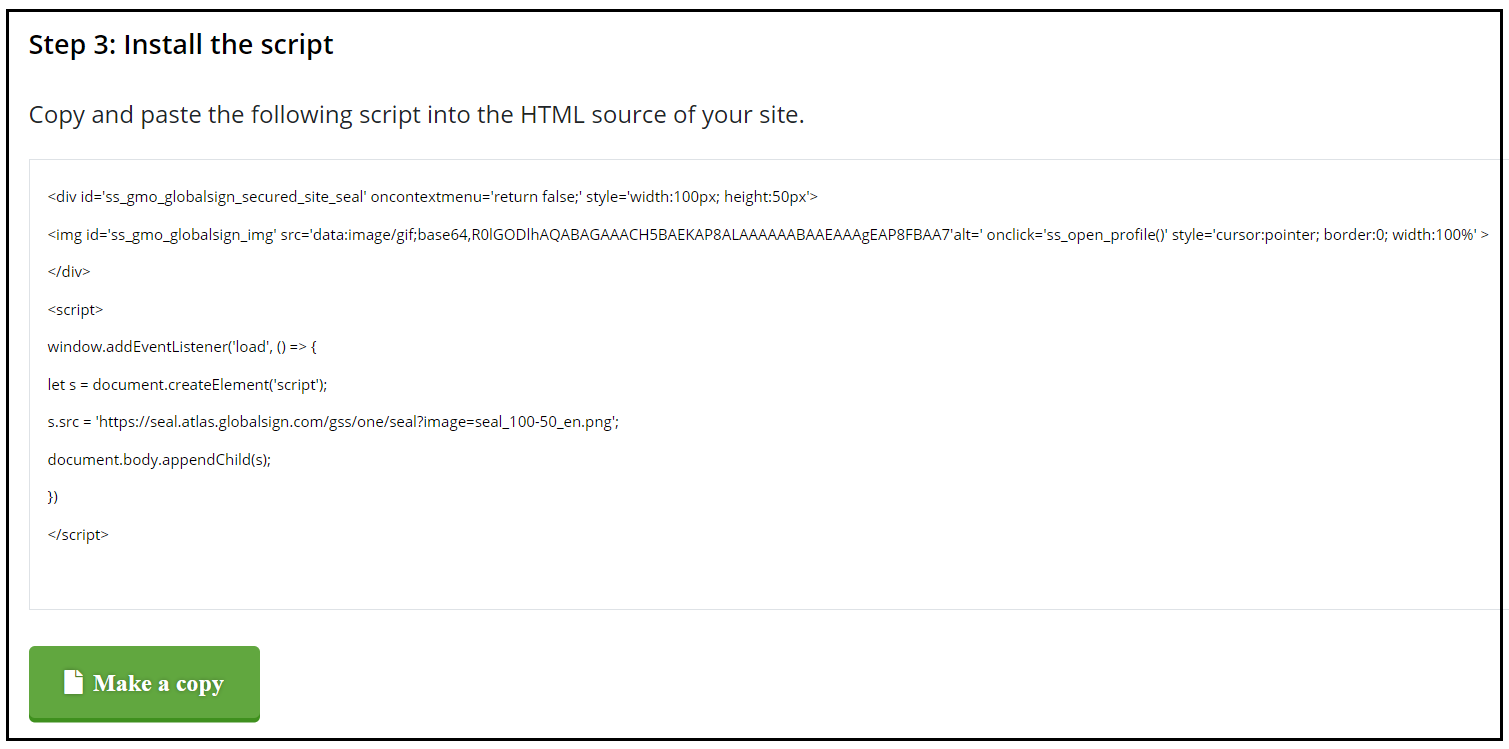Click the Copy and paste instruction text
The image size is (1509, 749).
[416, 115]
